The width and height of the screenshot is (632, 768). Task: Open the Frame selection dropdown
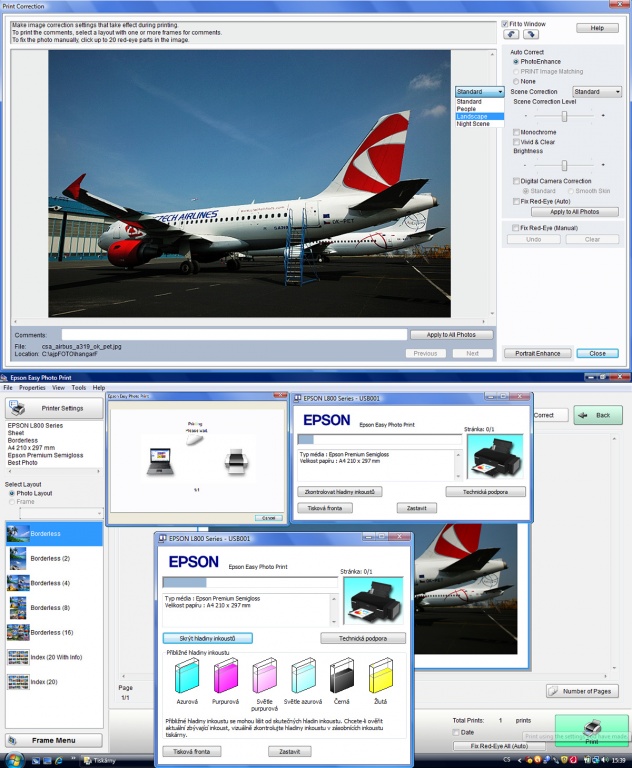coord(61,513)
